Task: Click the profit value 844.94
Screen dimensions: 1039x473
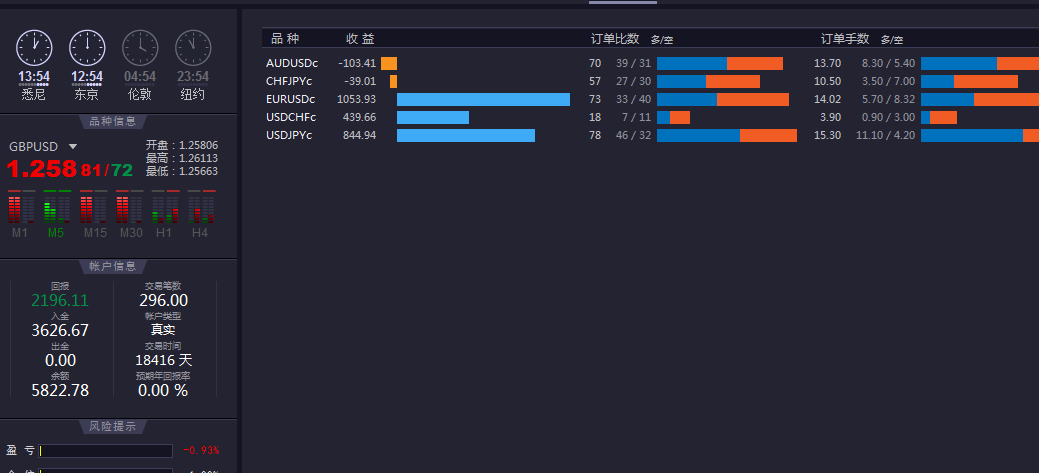Action: 359,135
